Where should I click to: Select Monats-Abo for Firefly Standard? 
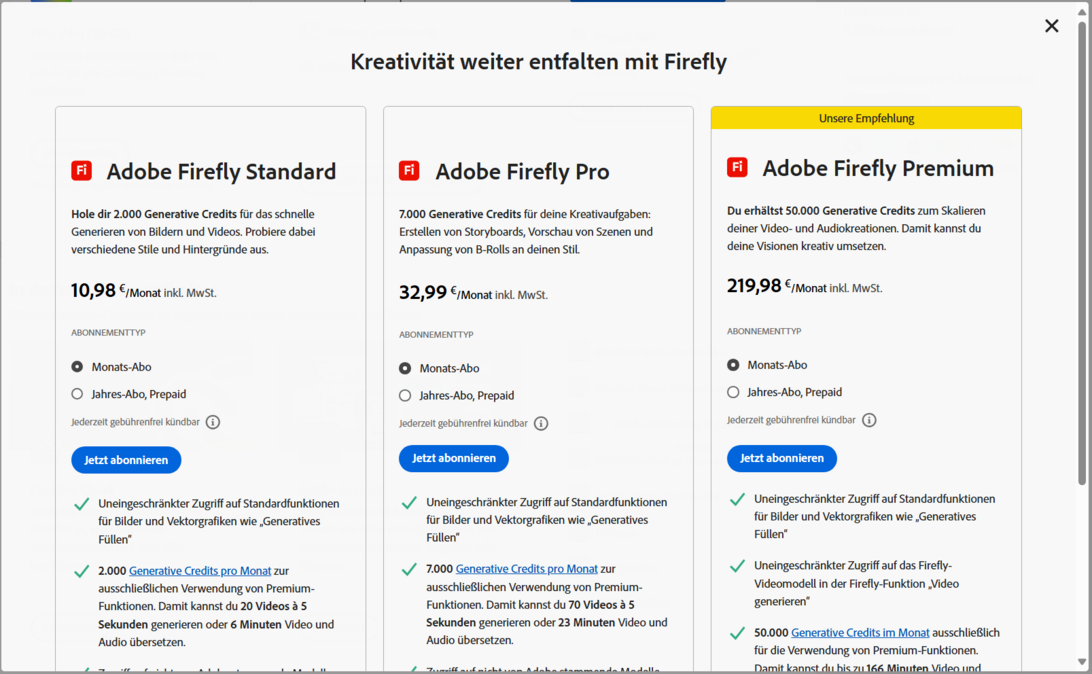pos(77,367)
